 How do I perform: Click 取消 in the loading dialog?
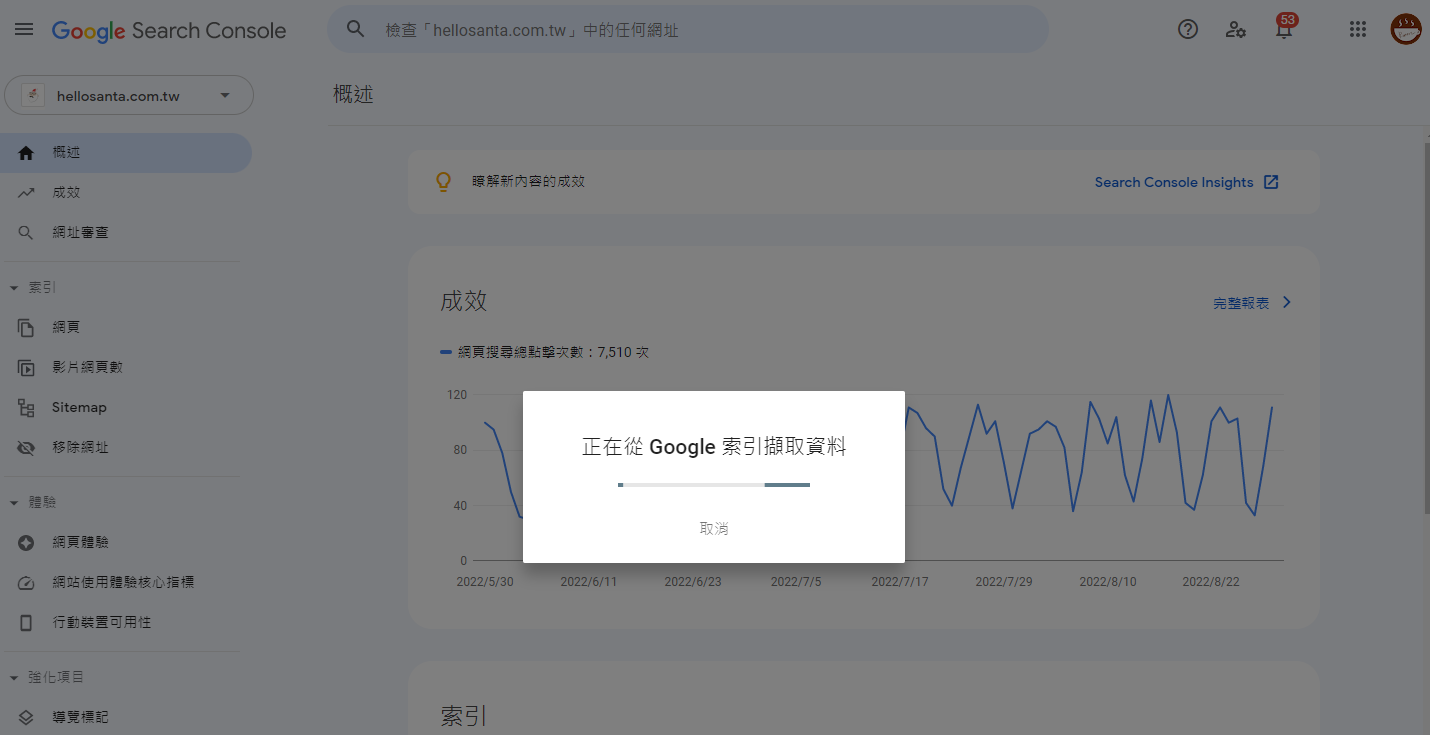(714, 528)
